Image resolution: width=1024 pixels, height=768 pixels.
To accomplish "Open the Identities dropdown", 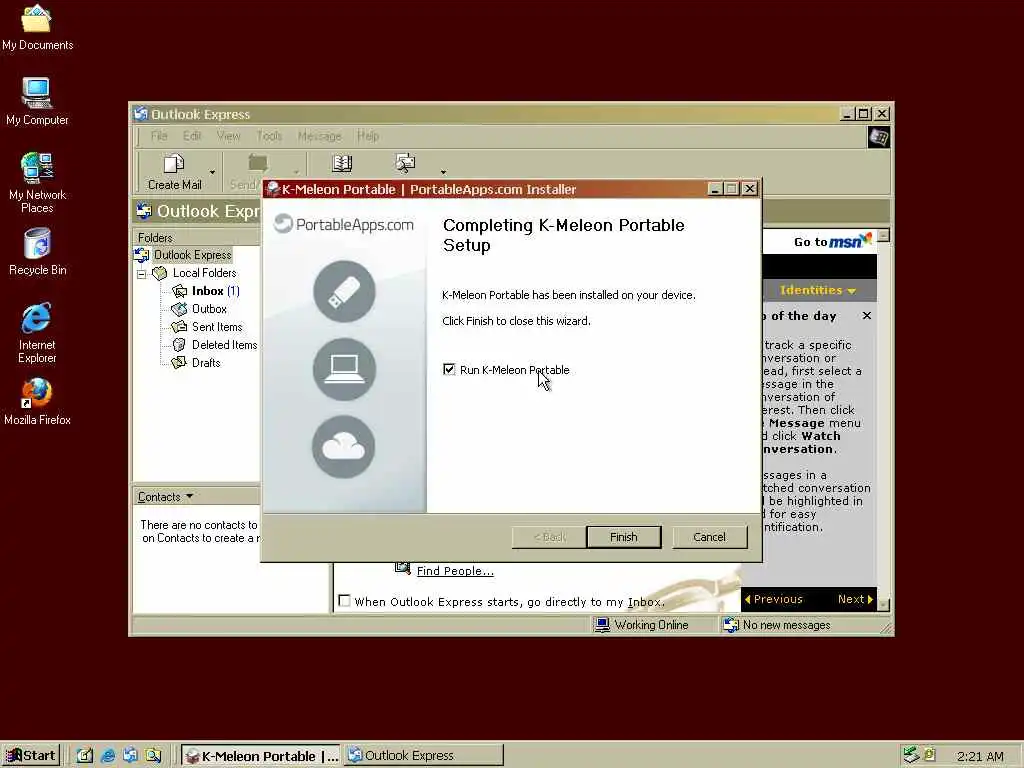I will [818, 290].
